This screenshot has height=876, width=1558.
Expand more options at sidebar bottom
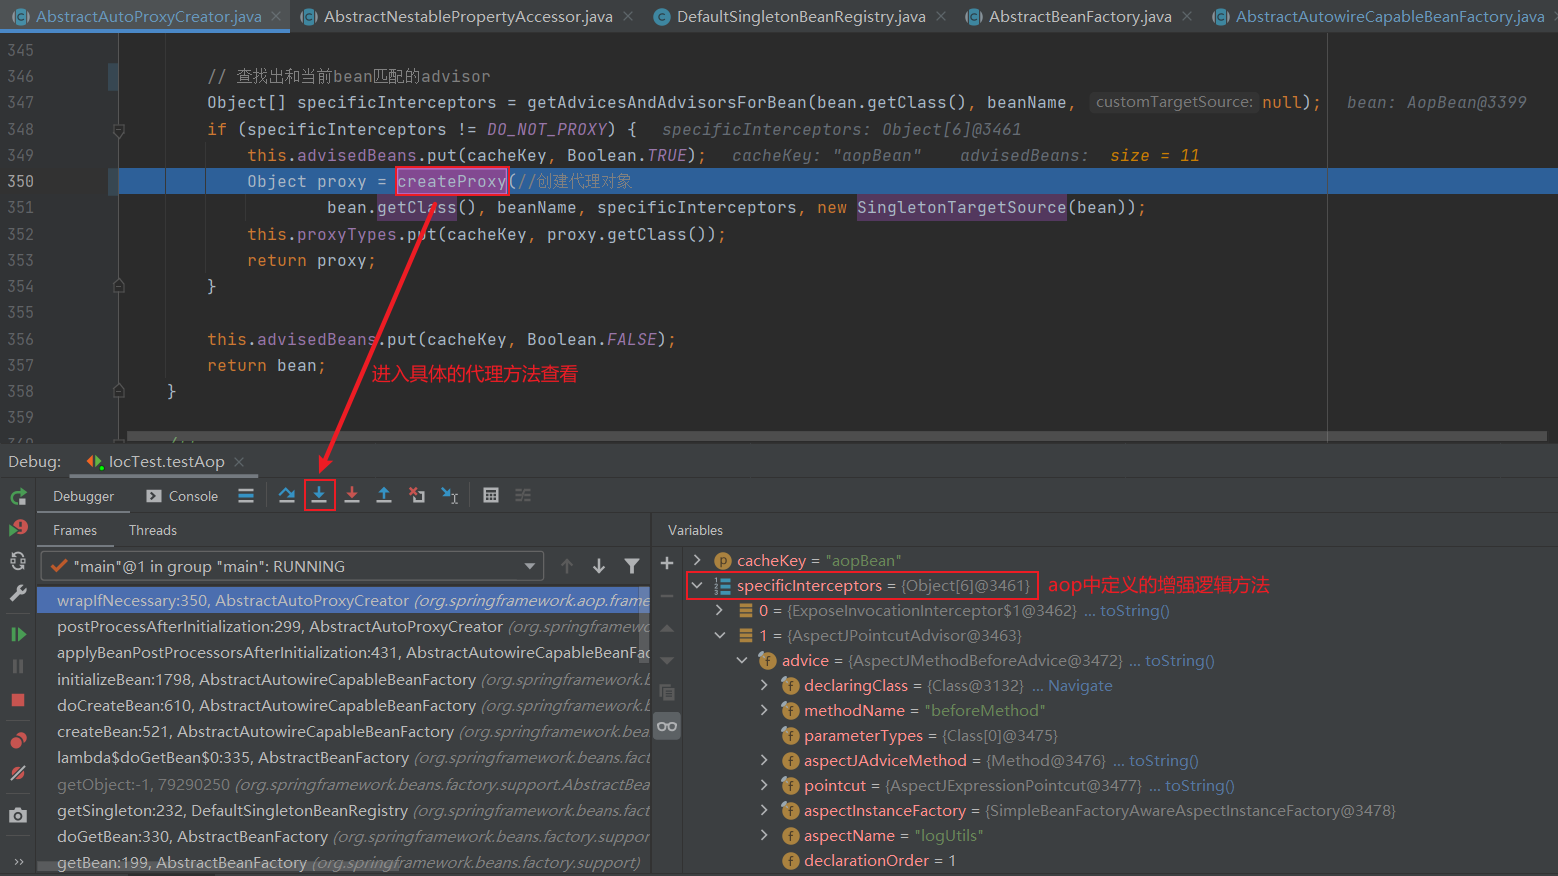tap(18, 861)
